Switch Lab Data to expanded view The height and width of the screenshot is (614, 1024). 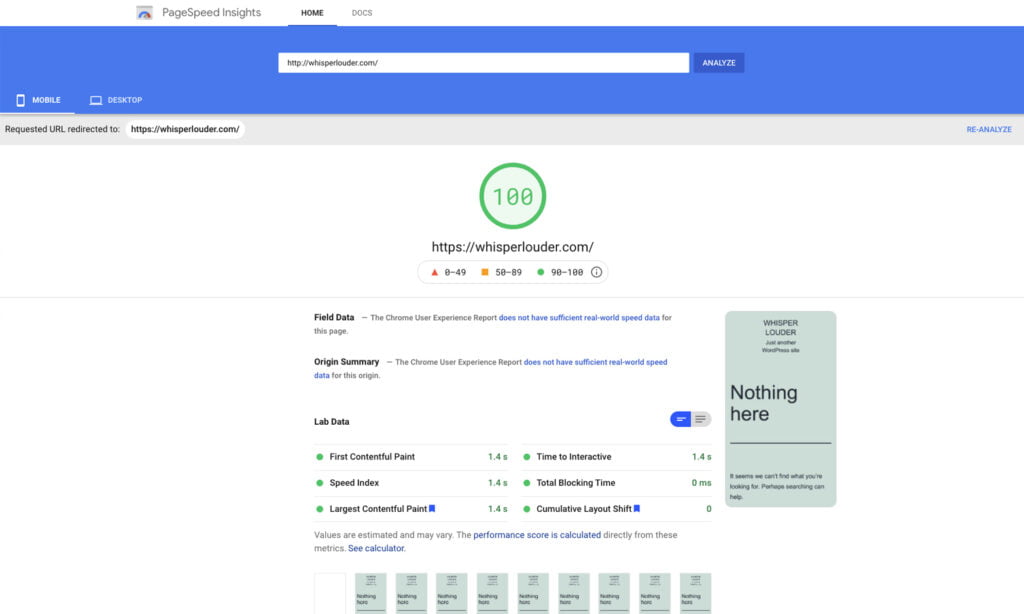point(701,419)
